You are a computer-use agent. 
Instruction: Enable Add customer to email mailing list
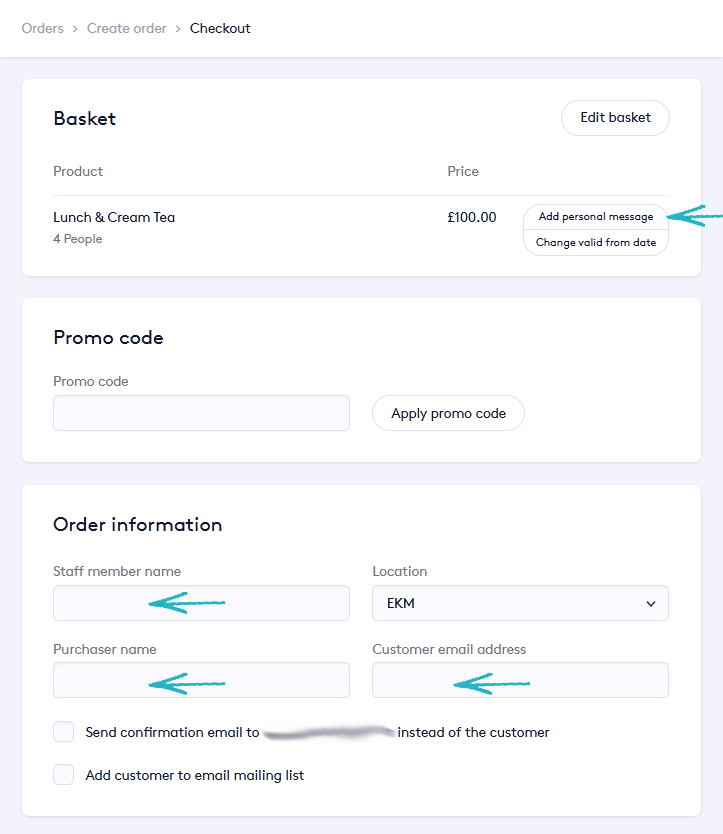[x=64, y=774]
